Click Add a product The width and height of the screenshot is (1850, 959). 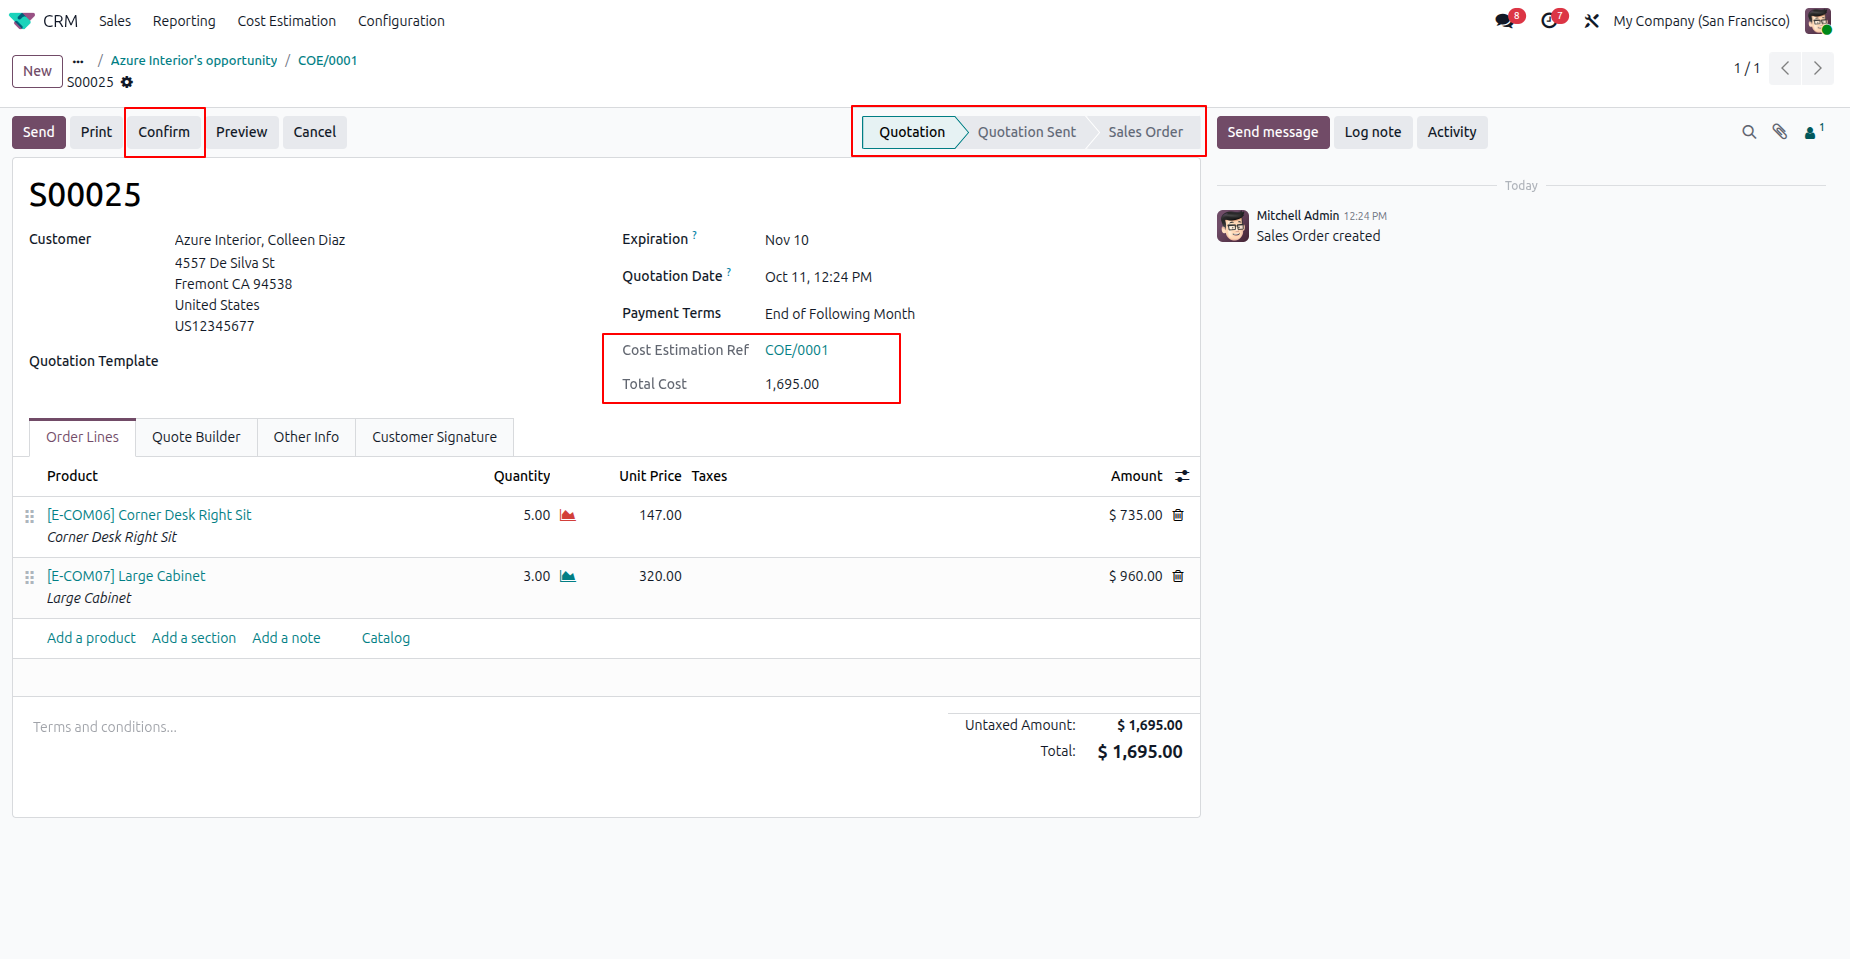(x=91, y=638)
